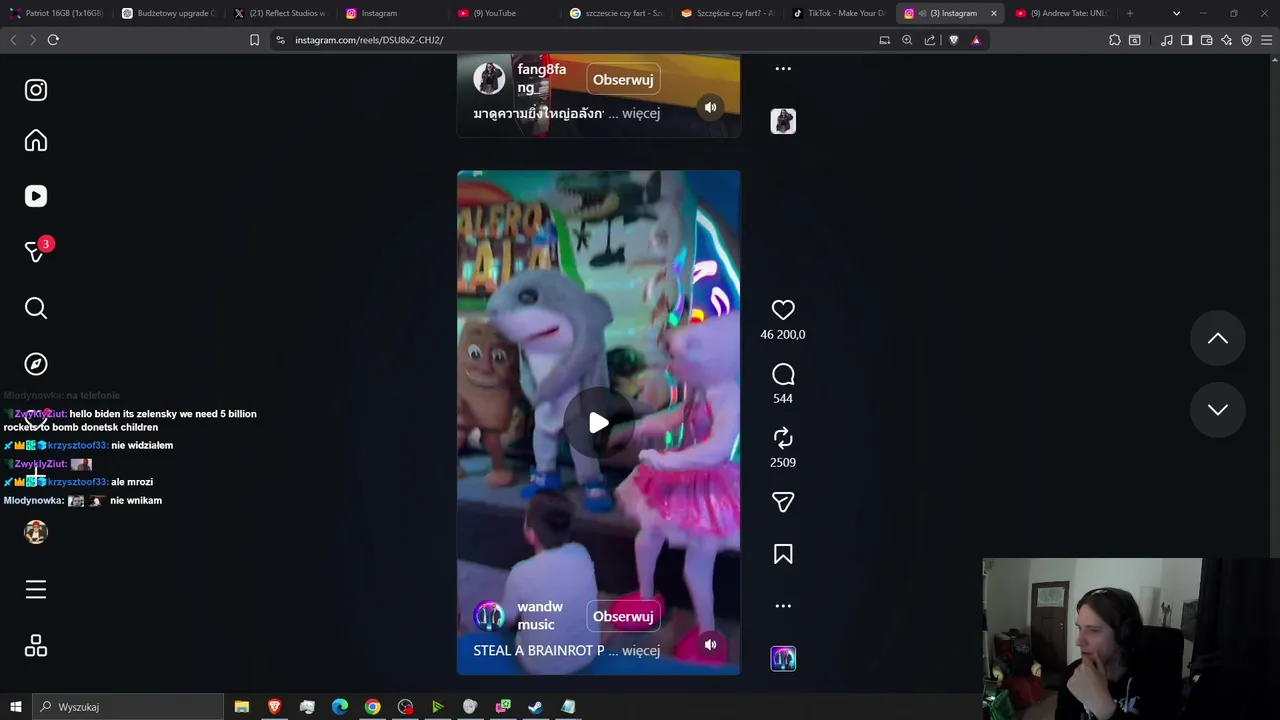The image size is (1280, 720).
Task: Open the browser hamburger menu
Action: click(x=1267, y=40)
